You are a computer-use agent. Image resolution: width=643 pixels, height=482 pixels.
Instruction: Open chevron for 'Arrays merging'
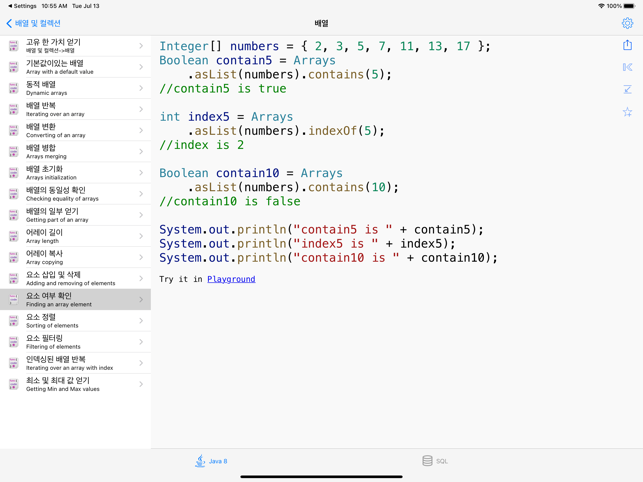pos(141,151)
